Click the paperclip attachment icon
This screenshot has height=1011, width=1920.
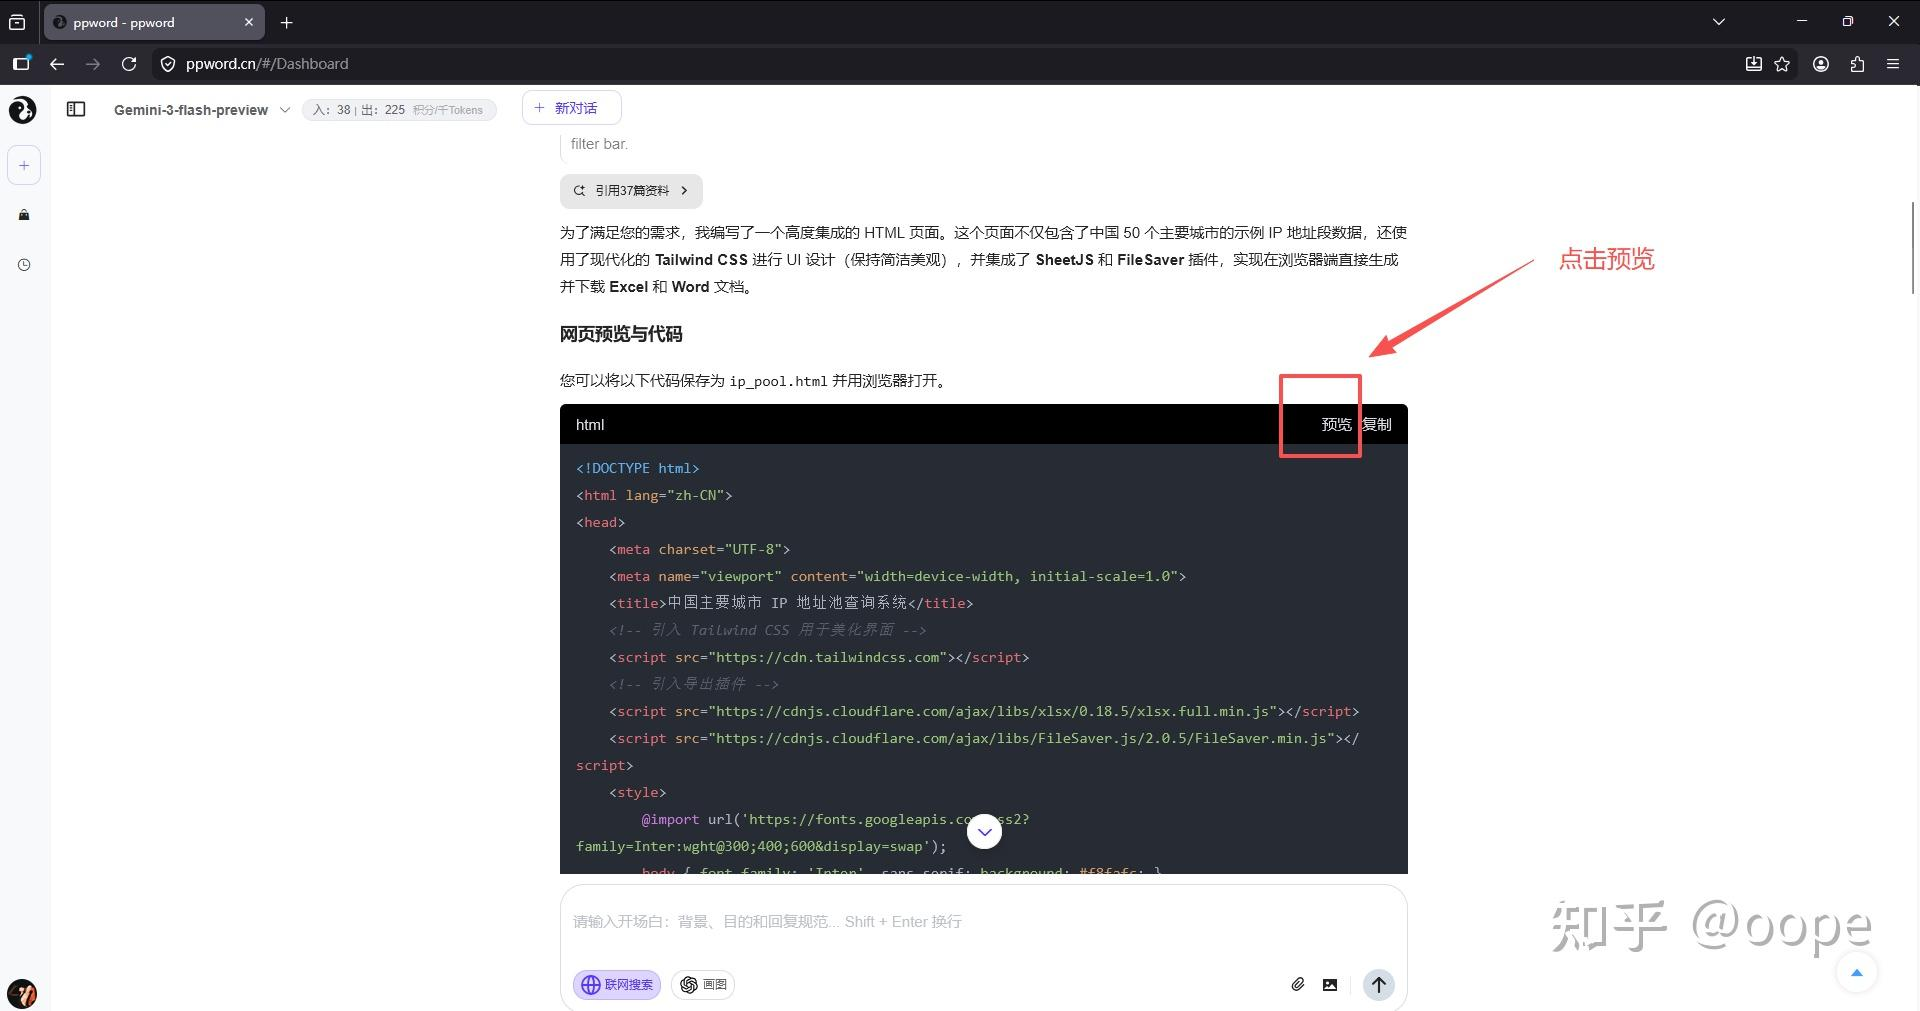coord(1298,984)
